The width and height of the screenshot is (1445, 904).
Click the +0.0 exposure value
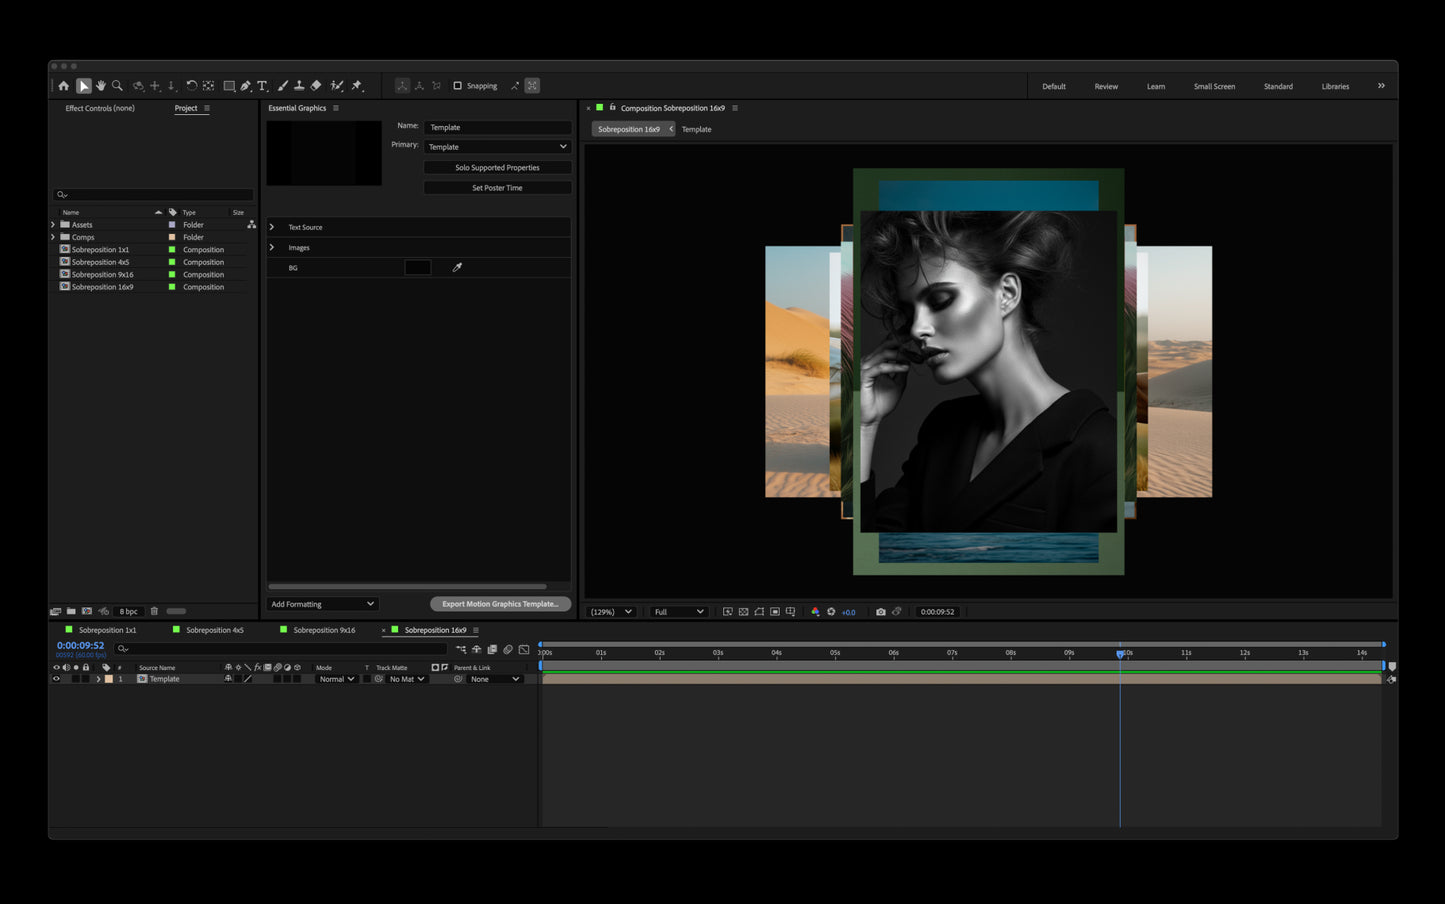click(x=848, y=612)
